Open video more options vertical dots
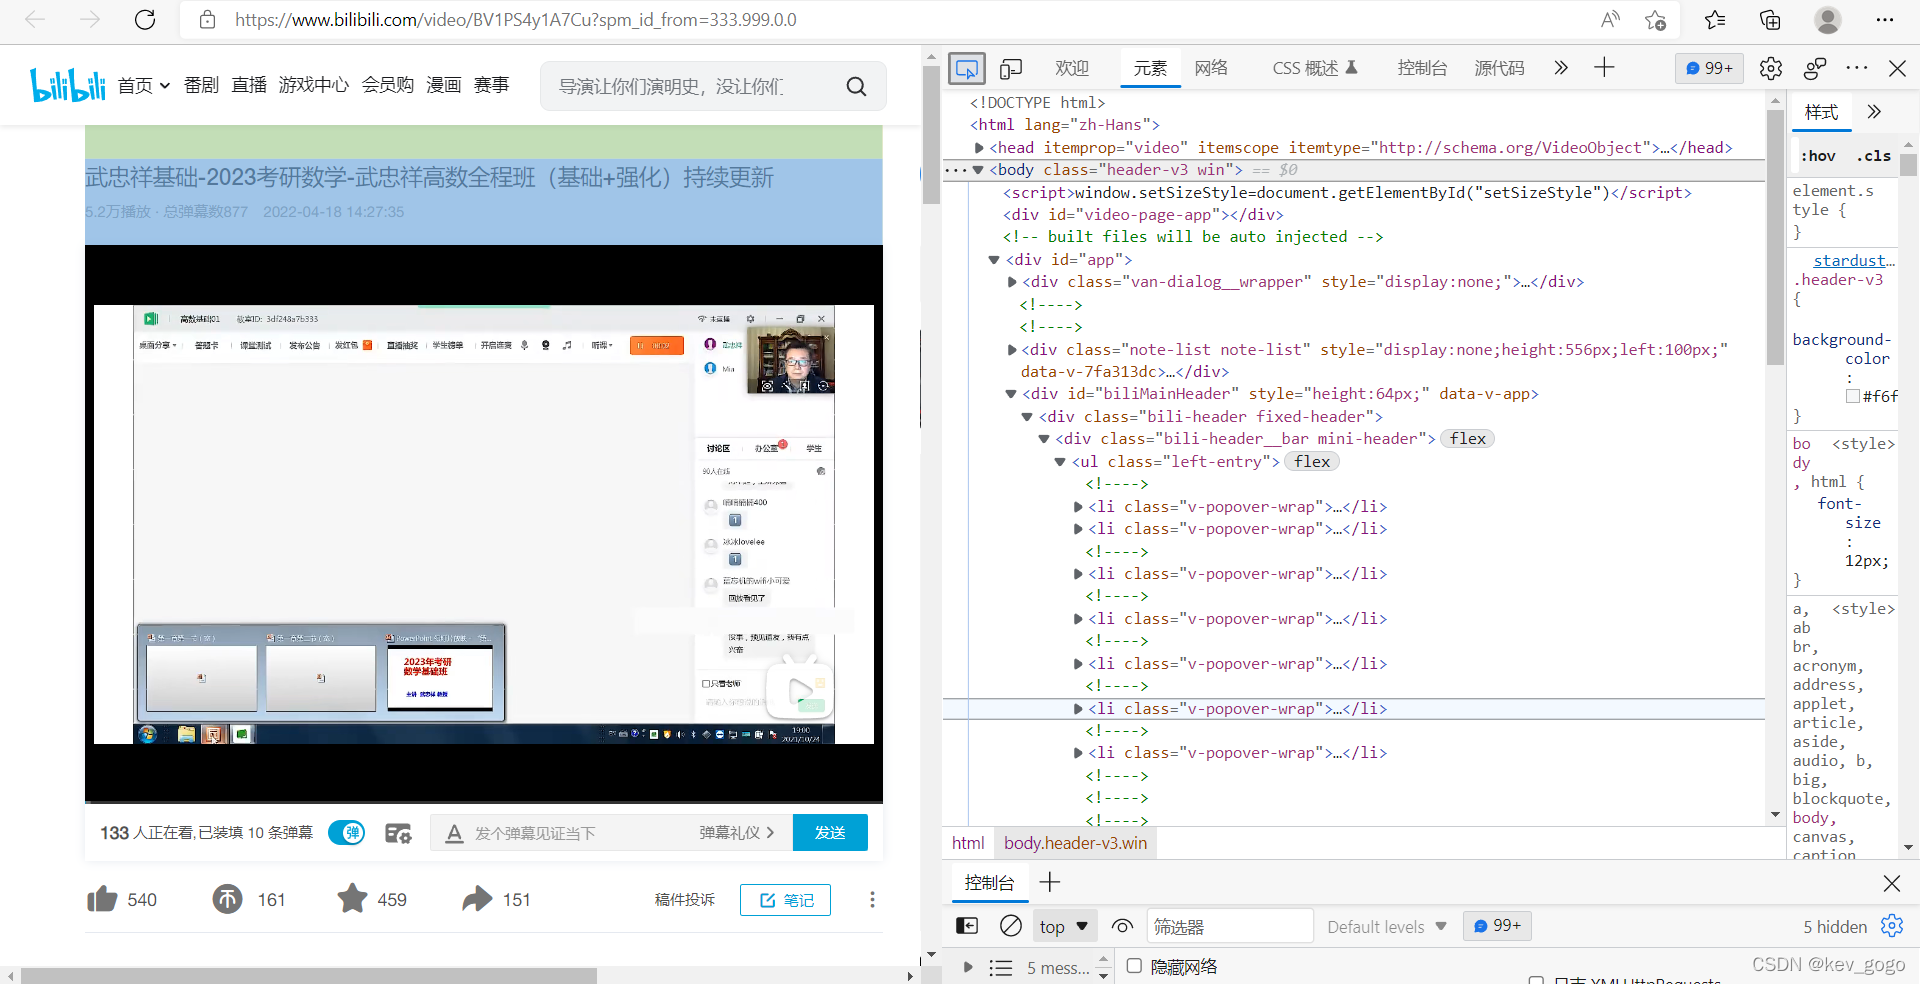Image resolution: width=1920 pixels, height=984 pixels. pos(872,899)
